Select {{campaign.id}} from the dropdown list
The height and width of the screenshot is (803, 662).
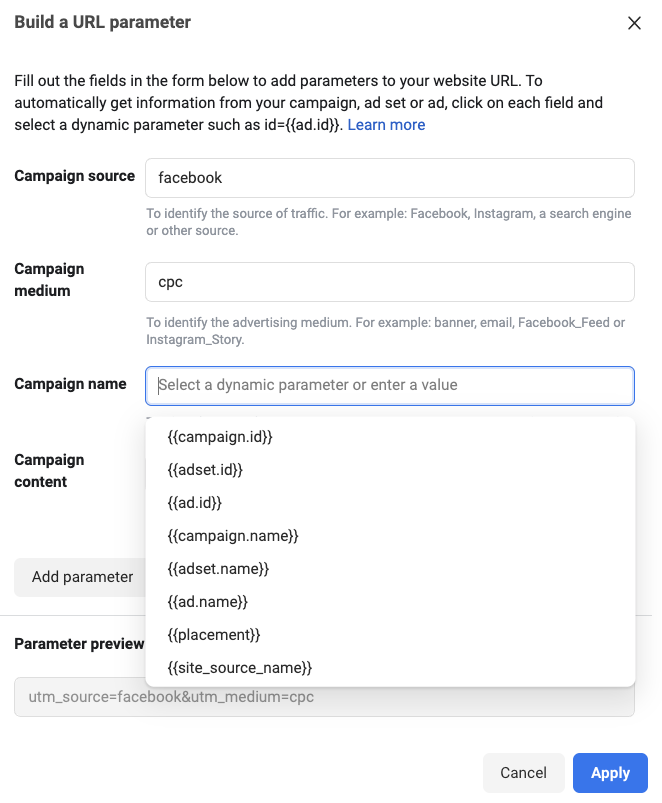[390, 437]
